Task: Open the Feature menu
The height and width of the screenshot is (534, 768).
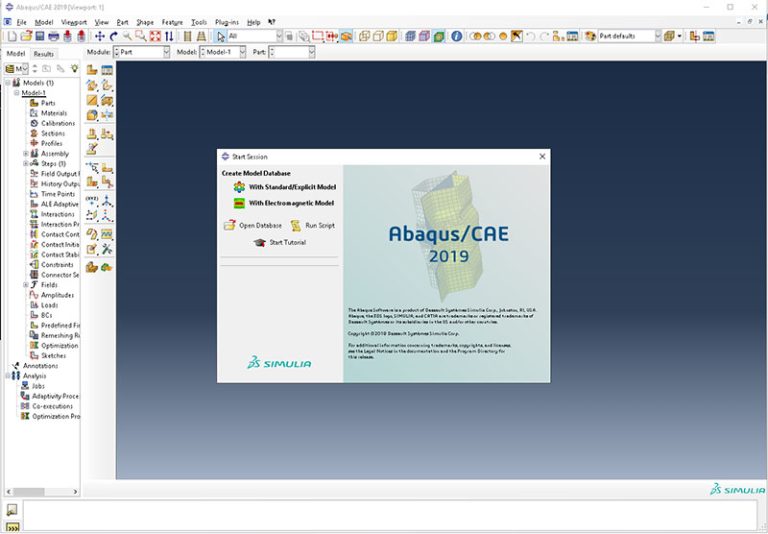Action: click(172, 22)
